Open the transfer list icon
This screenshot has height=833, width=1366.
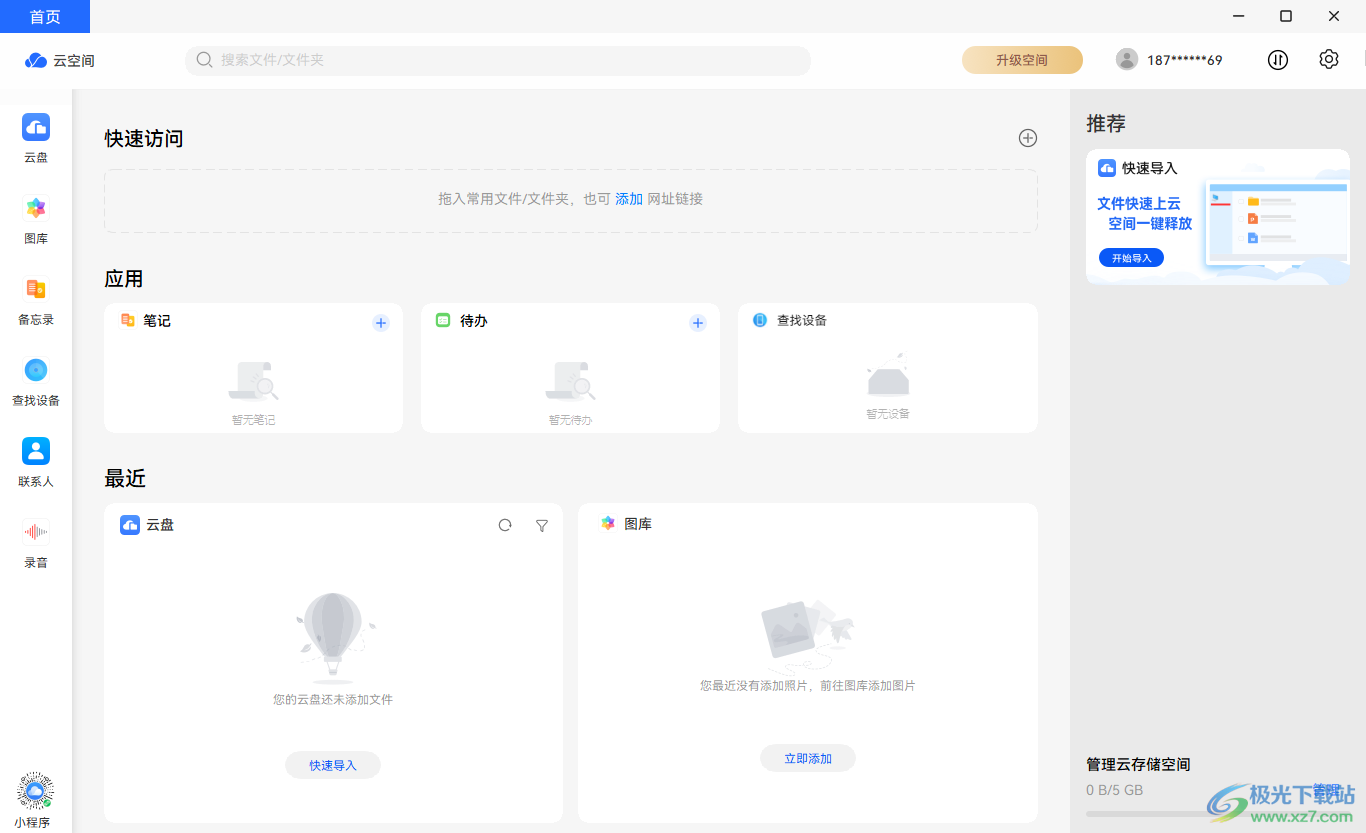tap(1278, 60)
